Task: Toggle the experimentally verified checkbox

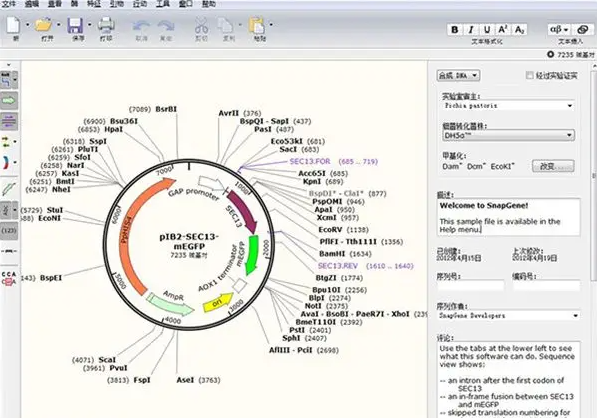Action: point(530,75)
